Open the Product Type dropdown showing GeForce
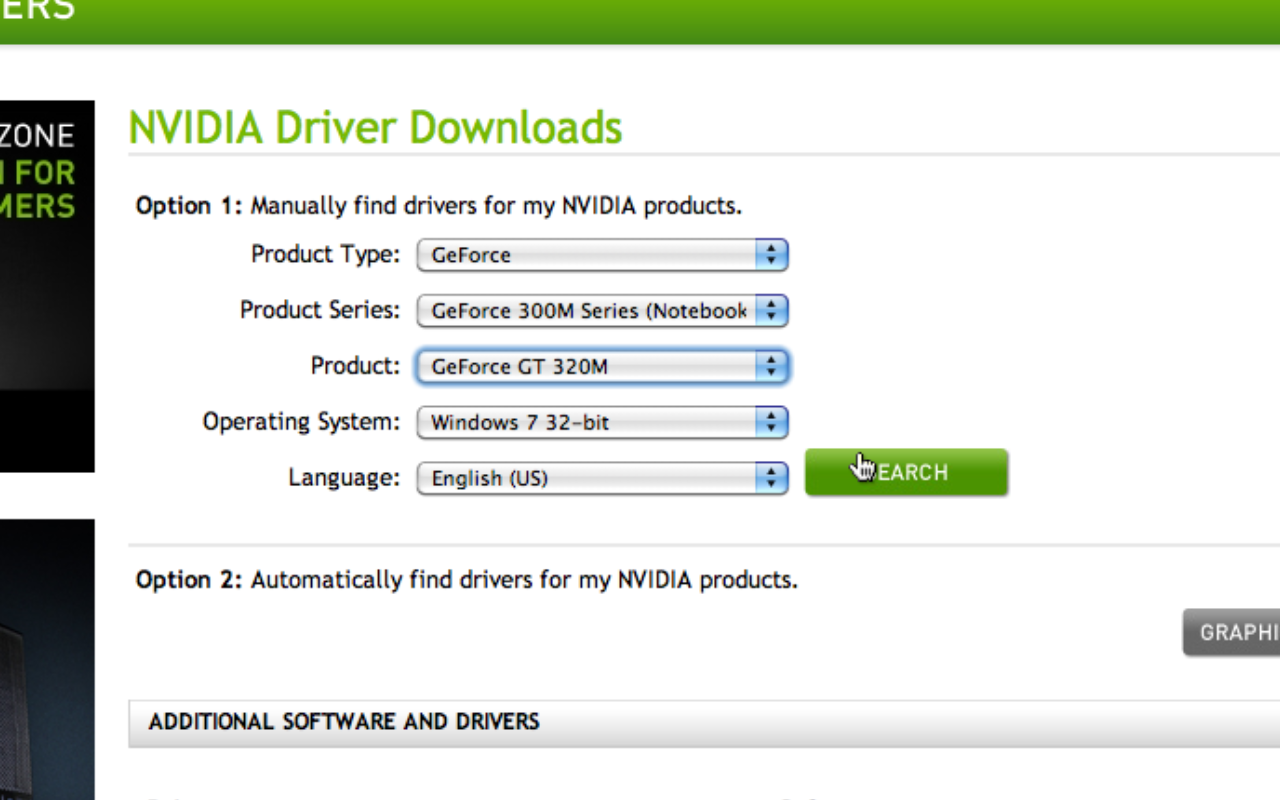The width and height of the screenshot is (1280, 800). [602, 255]
